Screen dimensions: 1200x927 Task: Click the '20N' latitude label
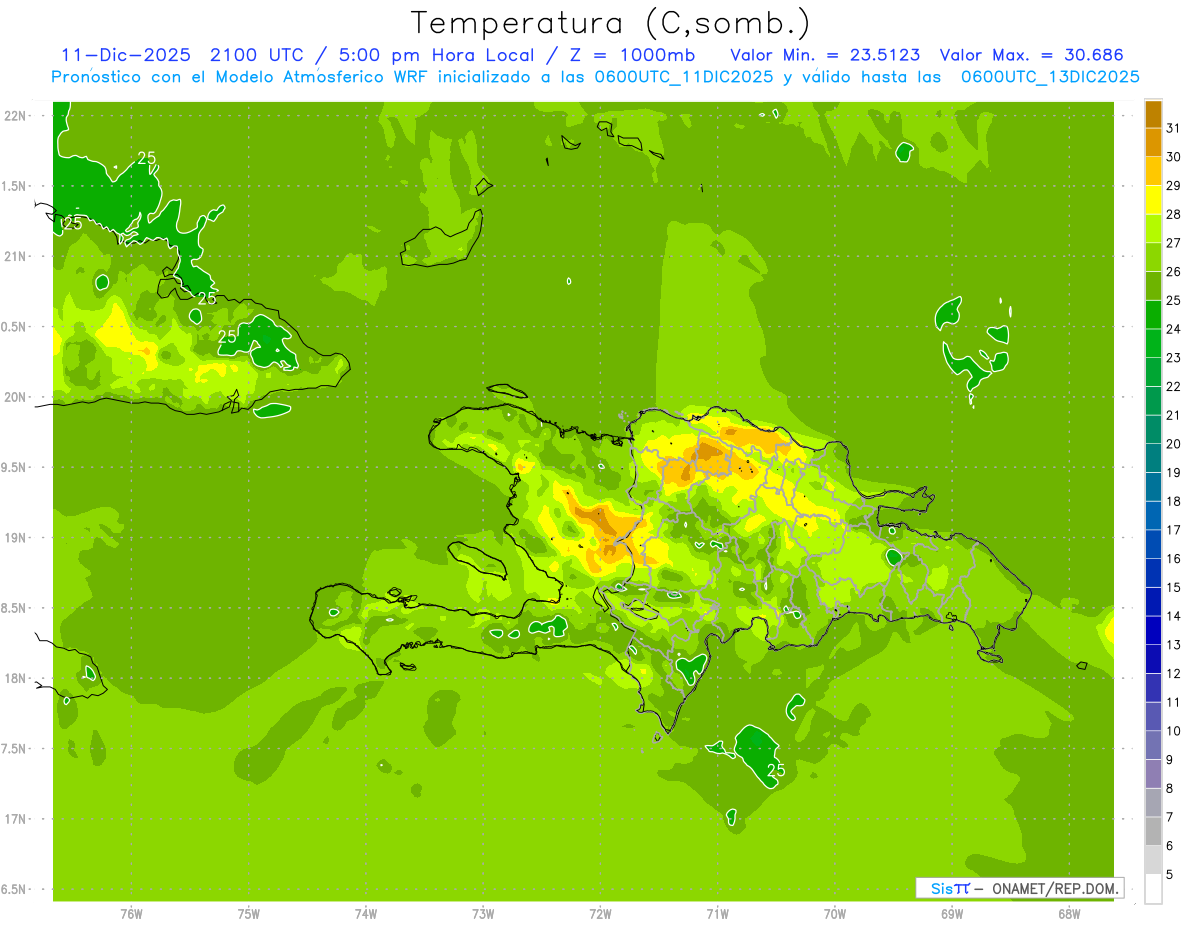click(x=16, y=397)
